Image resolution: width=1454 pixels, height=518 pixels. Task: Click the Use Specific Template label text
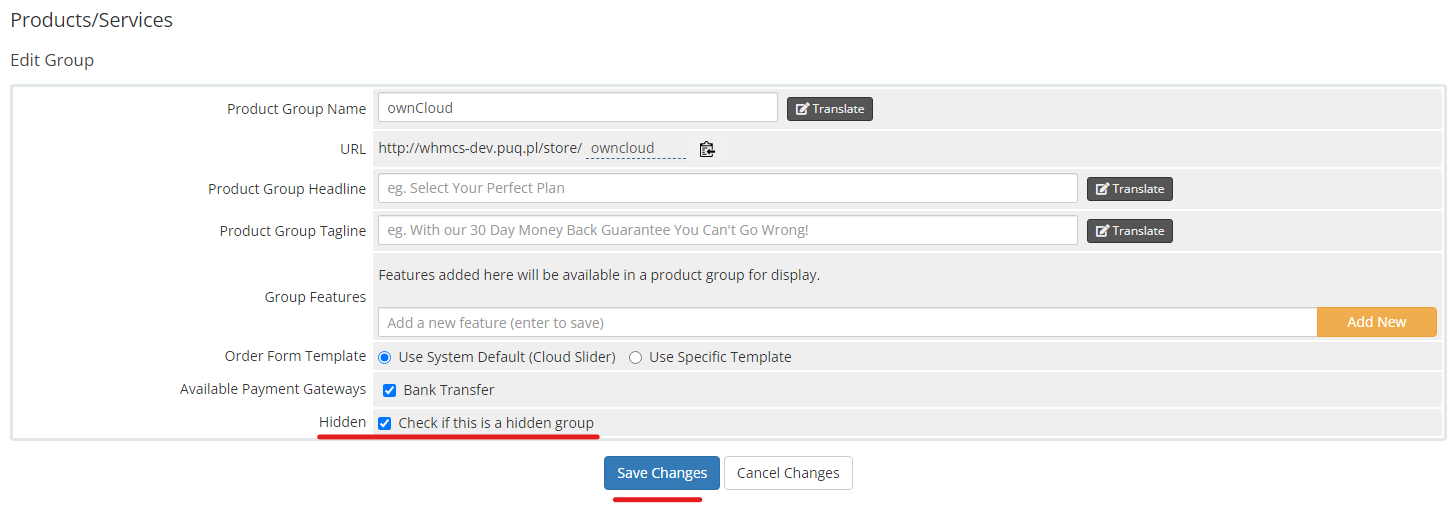(720, 357)
